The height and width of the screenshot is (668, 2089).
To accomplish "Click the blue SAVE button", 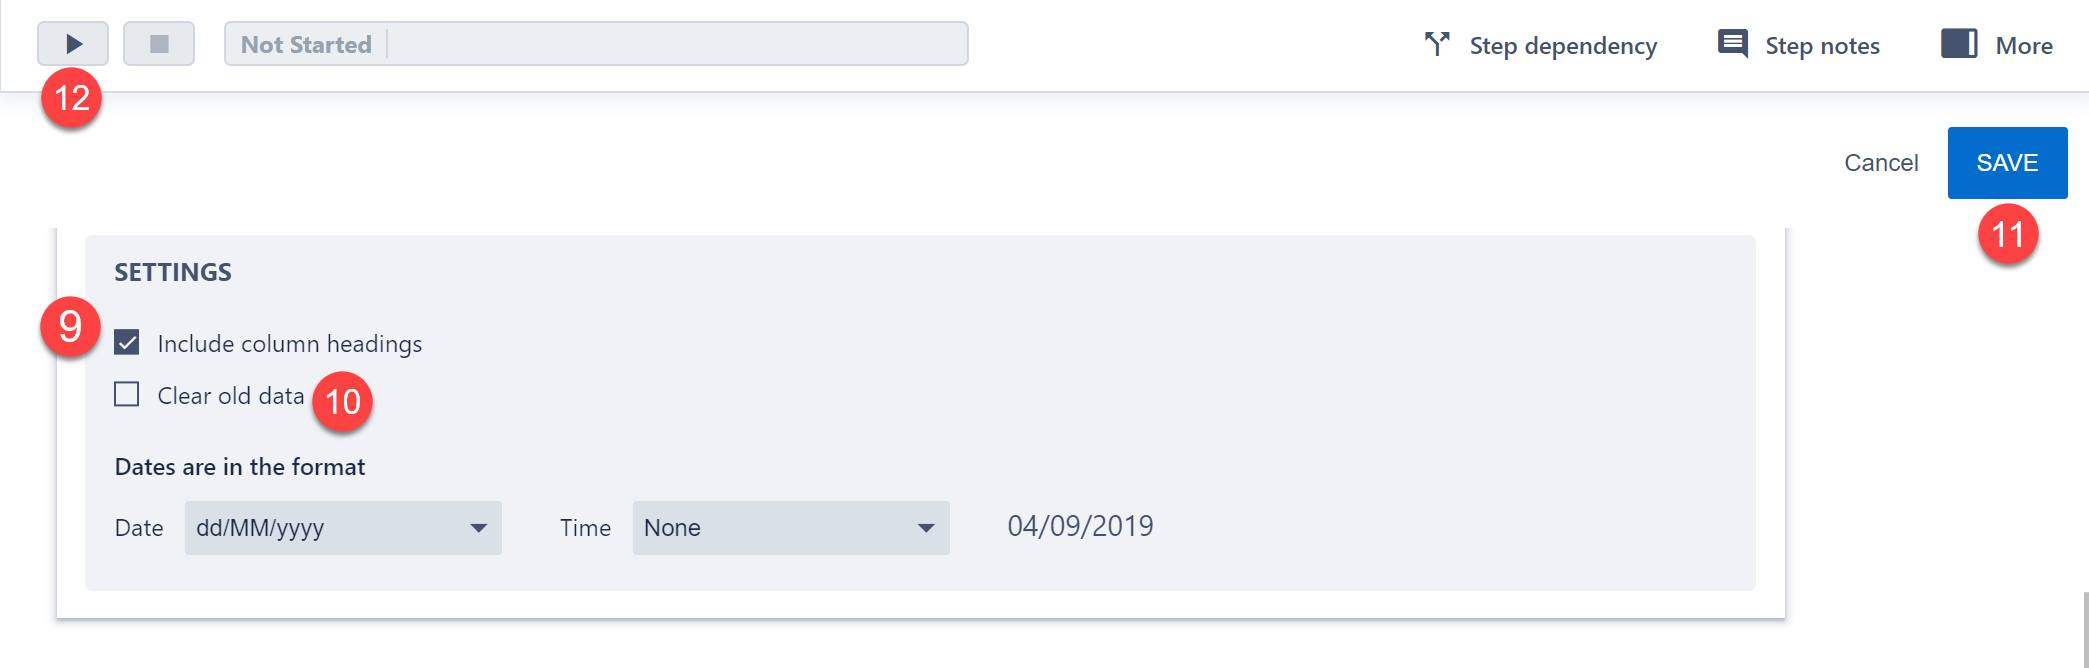I will pyautogui.click(x=2007, y=163).
